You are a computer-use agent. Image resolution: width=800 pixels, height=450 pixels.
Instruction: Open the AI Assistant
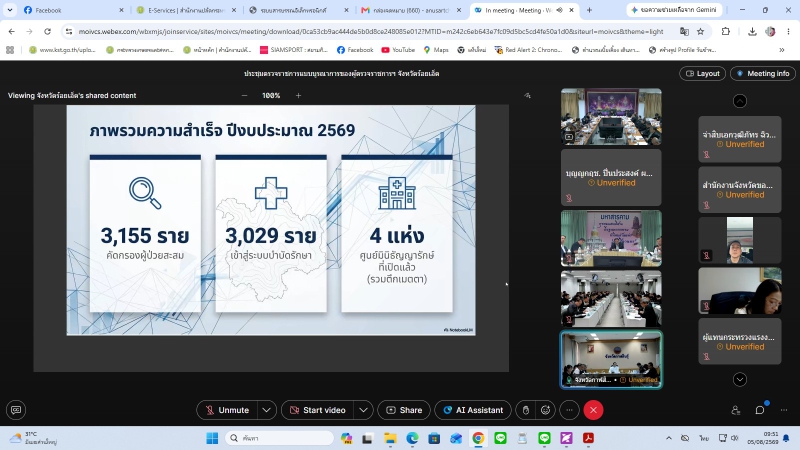pos(473,410)
